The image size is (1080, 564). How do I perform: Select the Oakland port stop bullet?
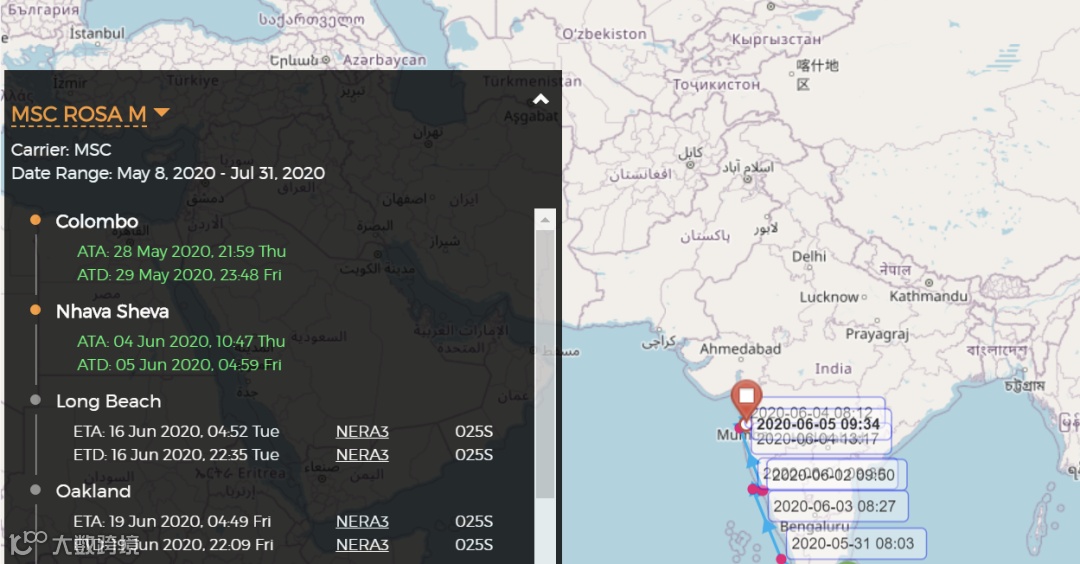pyautogui.click(x=35, y=490)
